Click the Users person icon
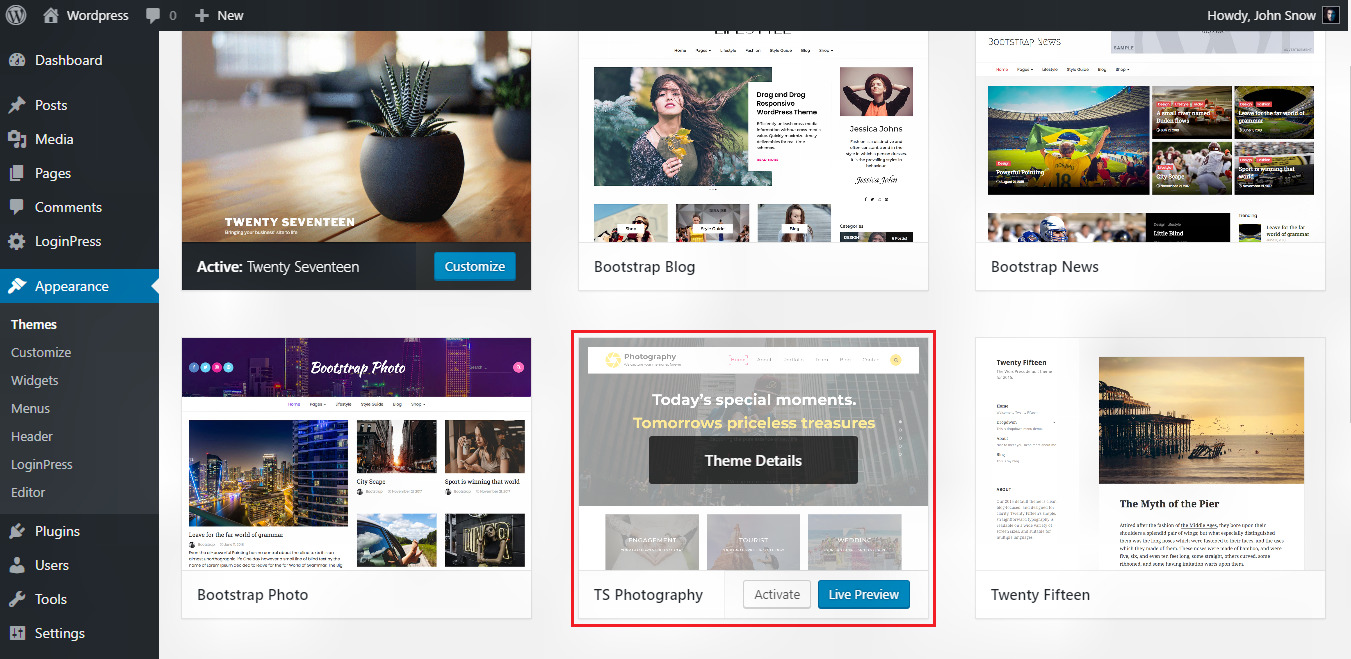 tap(17, 565)
